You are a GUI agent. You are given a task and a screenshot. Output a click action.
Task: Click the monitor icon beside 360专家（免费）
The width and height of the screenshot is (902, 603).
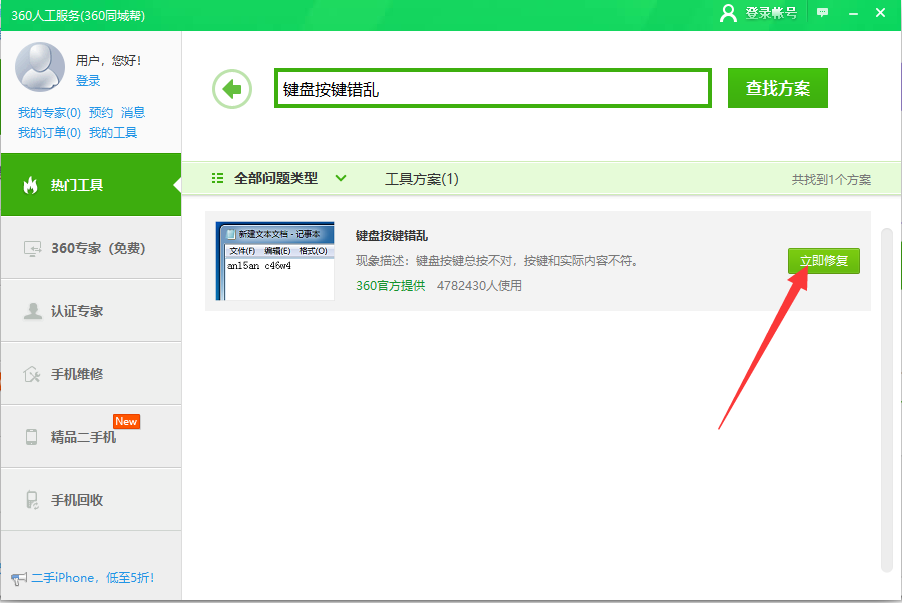[32, 248]
